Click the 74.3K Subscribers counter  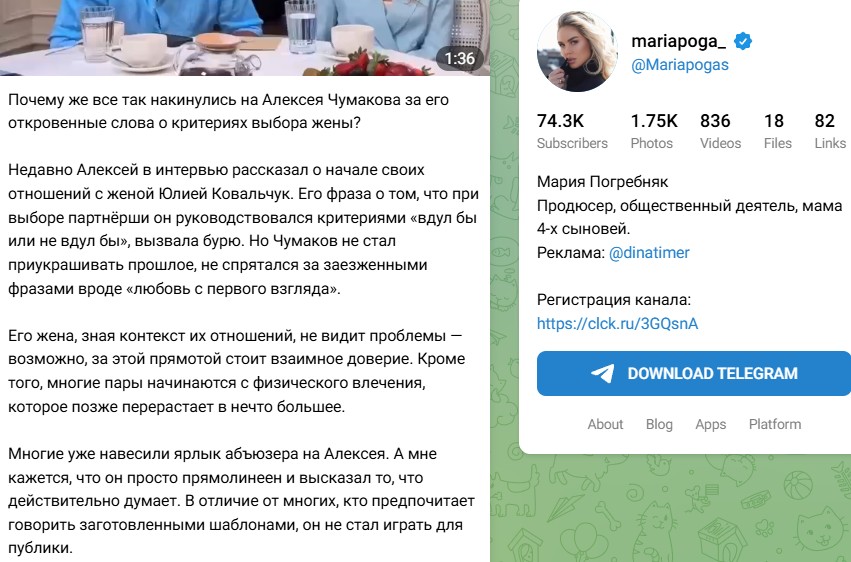(572, 131)
